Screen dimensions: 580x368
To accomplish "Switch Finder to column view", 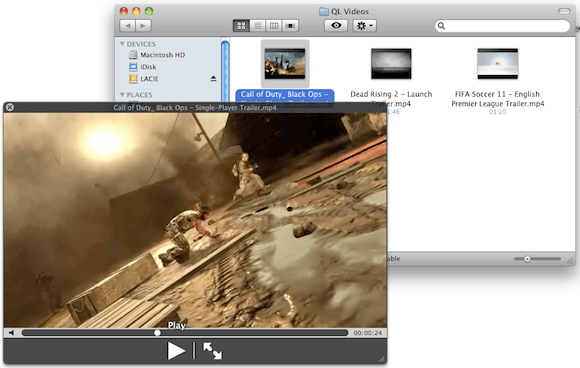I will pyautogui.click(x=274, y=26).
